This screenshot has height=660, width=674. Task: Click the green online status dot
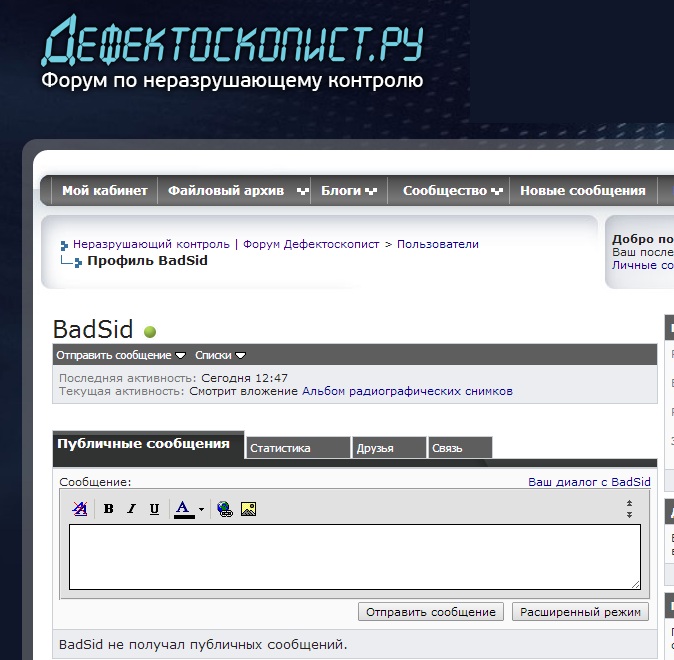coord(150,332)
